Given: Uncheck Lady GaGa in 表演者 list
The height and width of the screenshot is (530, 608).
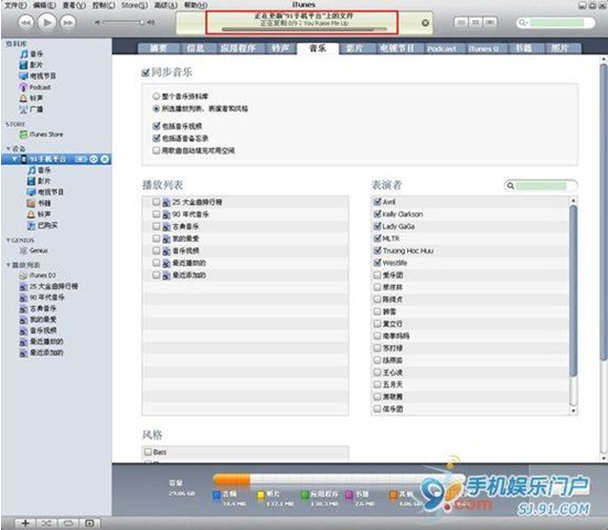Looking at the screenshot, I should coord(377,226).
